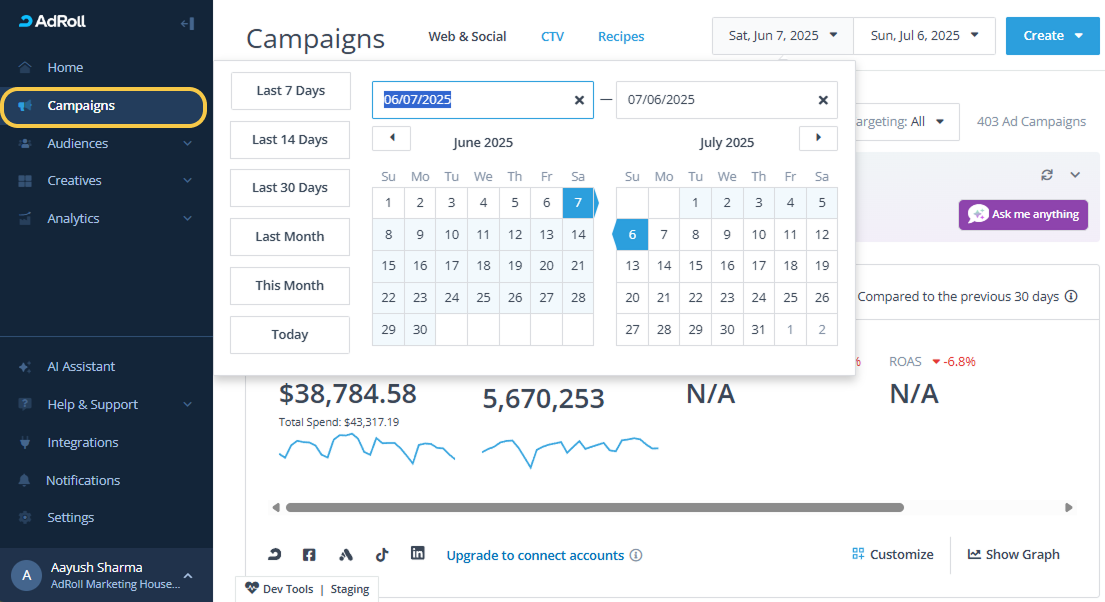The height and width of the screenshot is (602, 1105).
Task: Click the horizontal scrollbar under the metrics
Action: coord(594,507)
